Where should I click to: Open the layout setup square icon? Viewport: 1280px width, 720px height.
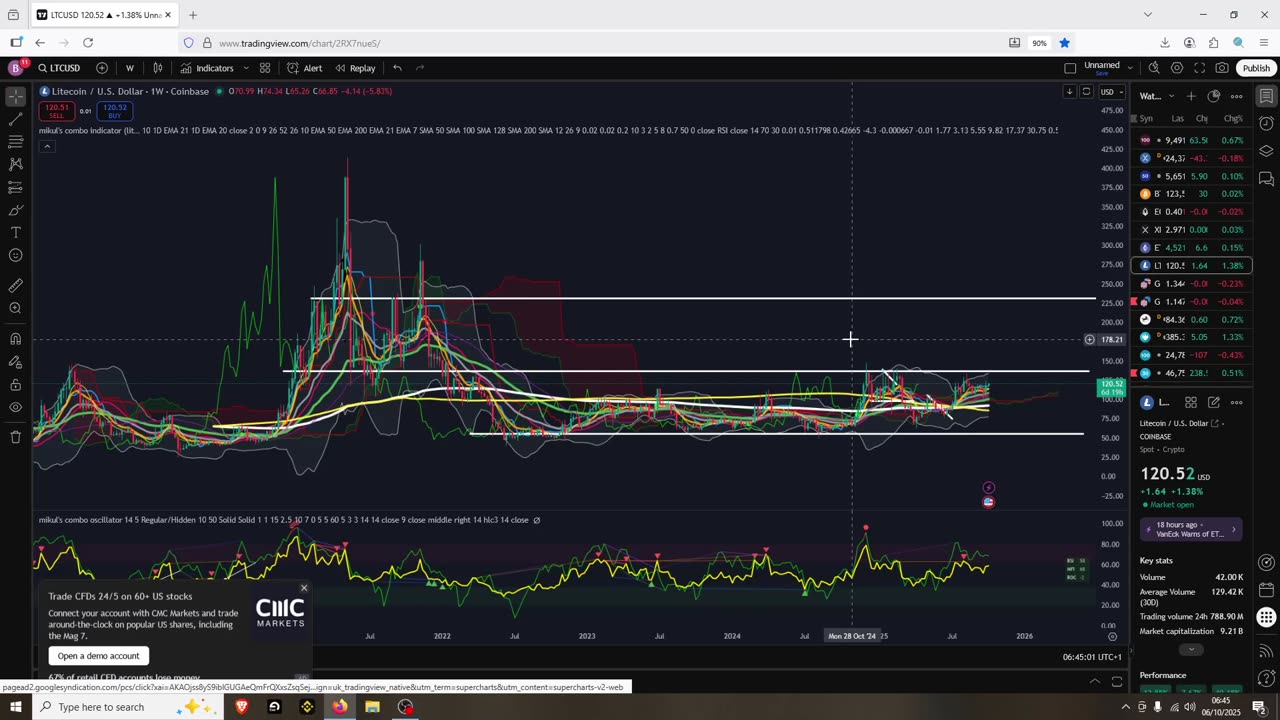pos(1070,68)
